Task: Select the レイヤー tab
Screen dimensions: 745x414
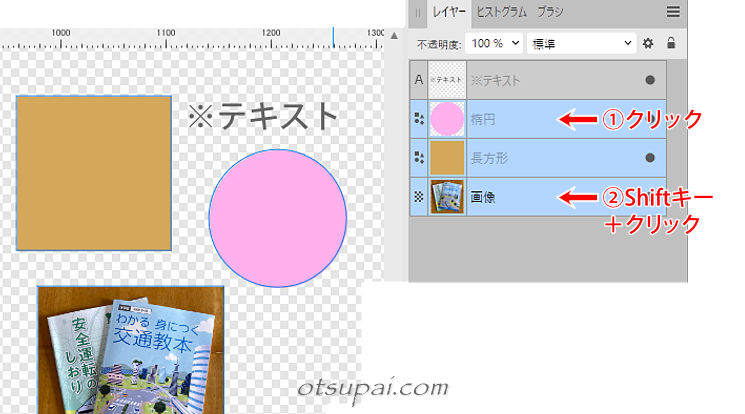Action: pyautogui.click(x=449, y=12)
